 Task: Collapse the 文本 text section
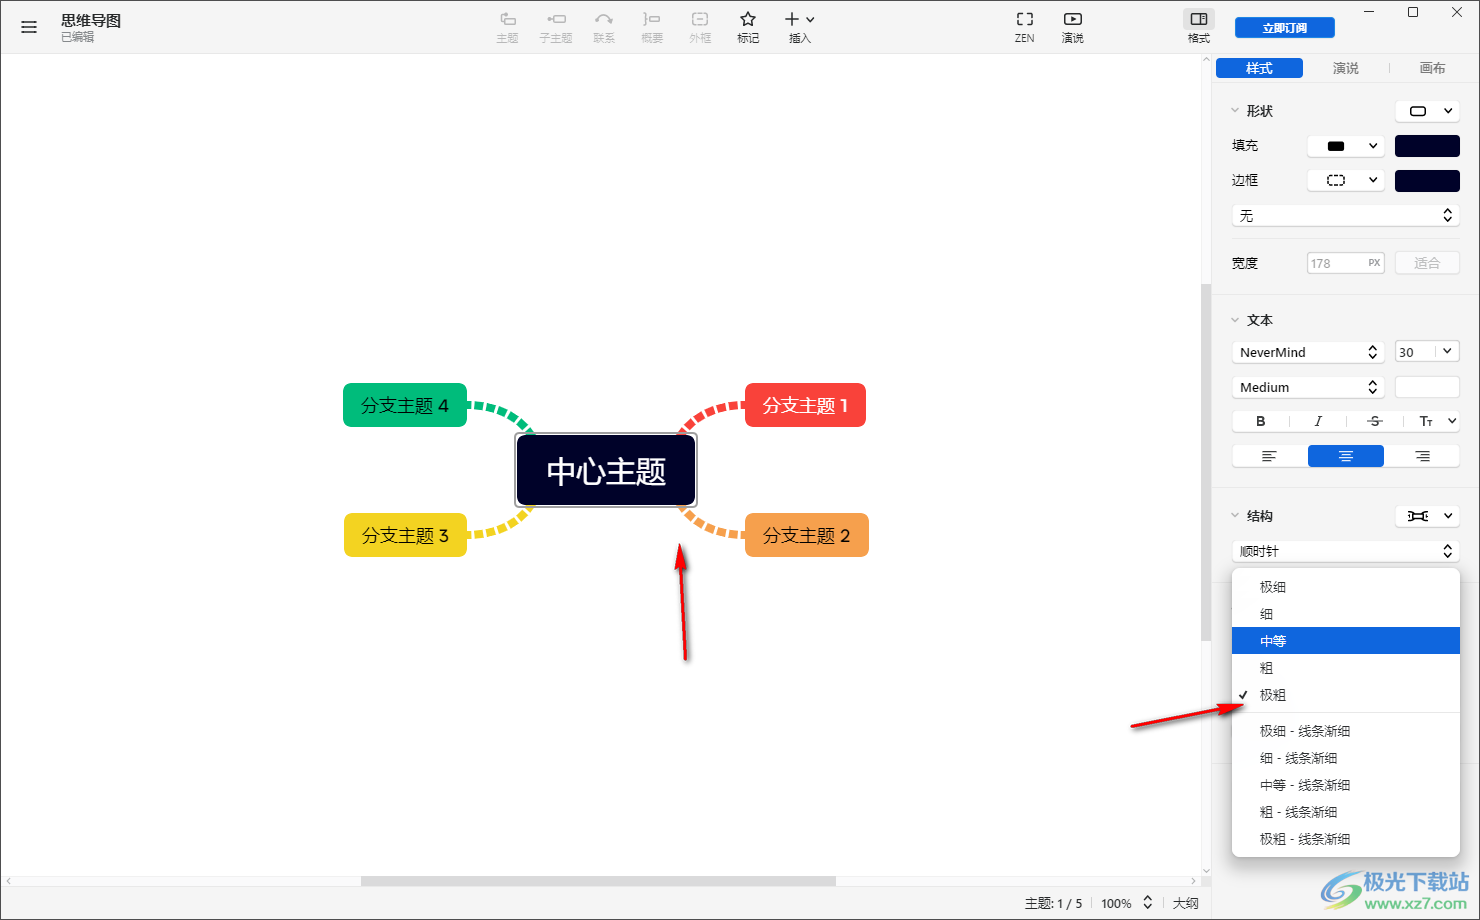pyautogui.click(x=1235, y=320)
